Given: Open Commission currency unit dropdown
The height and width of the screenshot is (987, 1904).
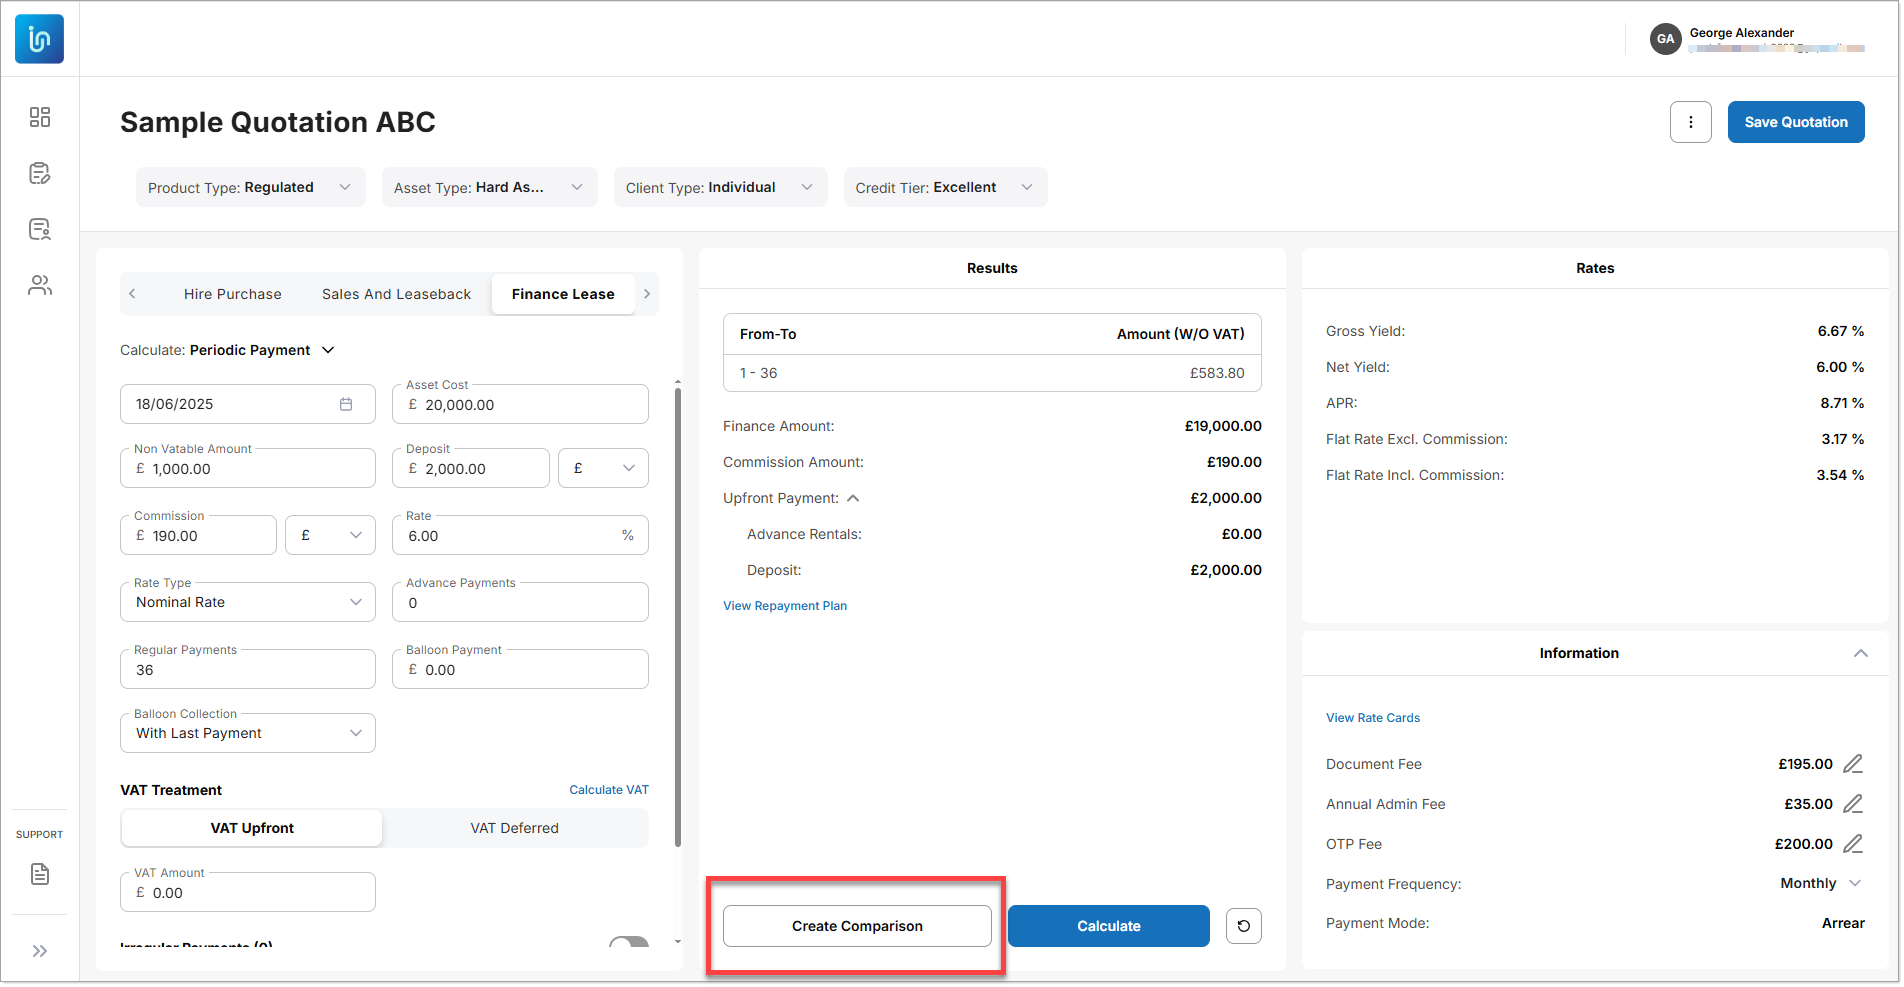Looking at the screenshot, I should click(331, 535).
